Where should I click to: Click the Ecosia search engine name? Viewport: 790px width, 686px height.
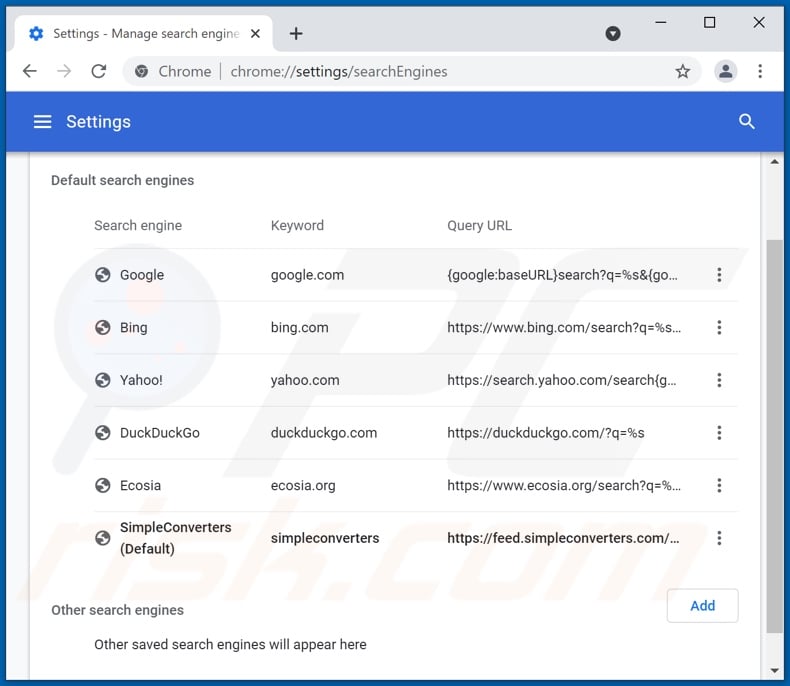(x=140, y=486)
